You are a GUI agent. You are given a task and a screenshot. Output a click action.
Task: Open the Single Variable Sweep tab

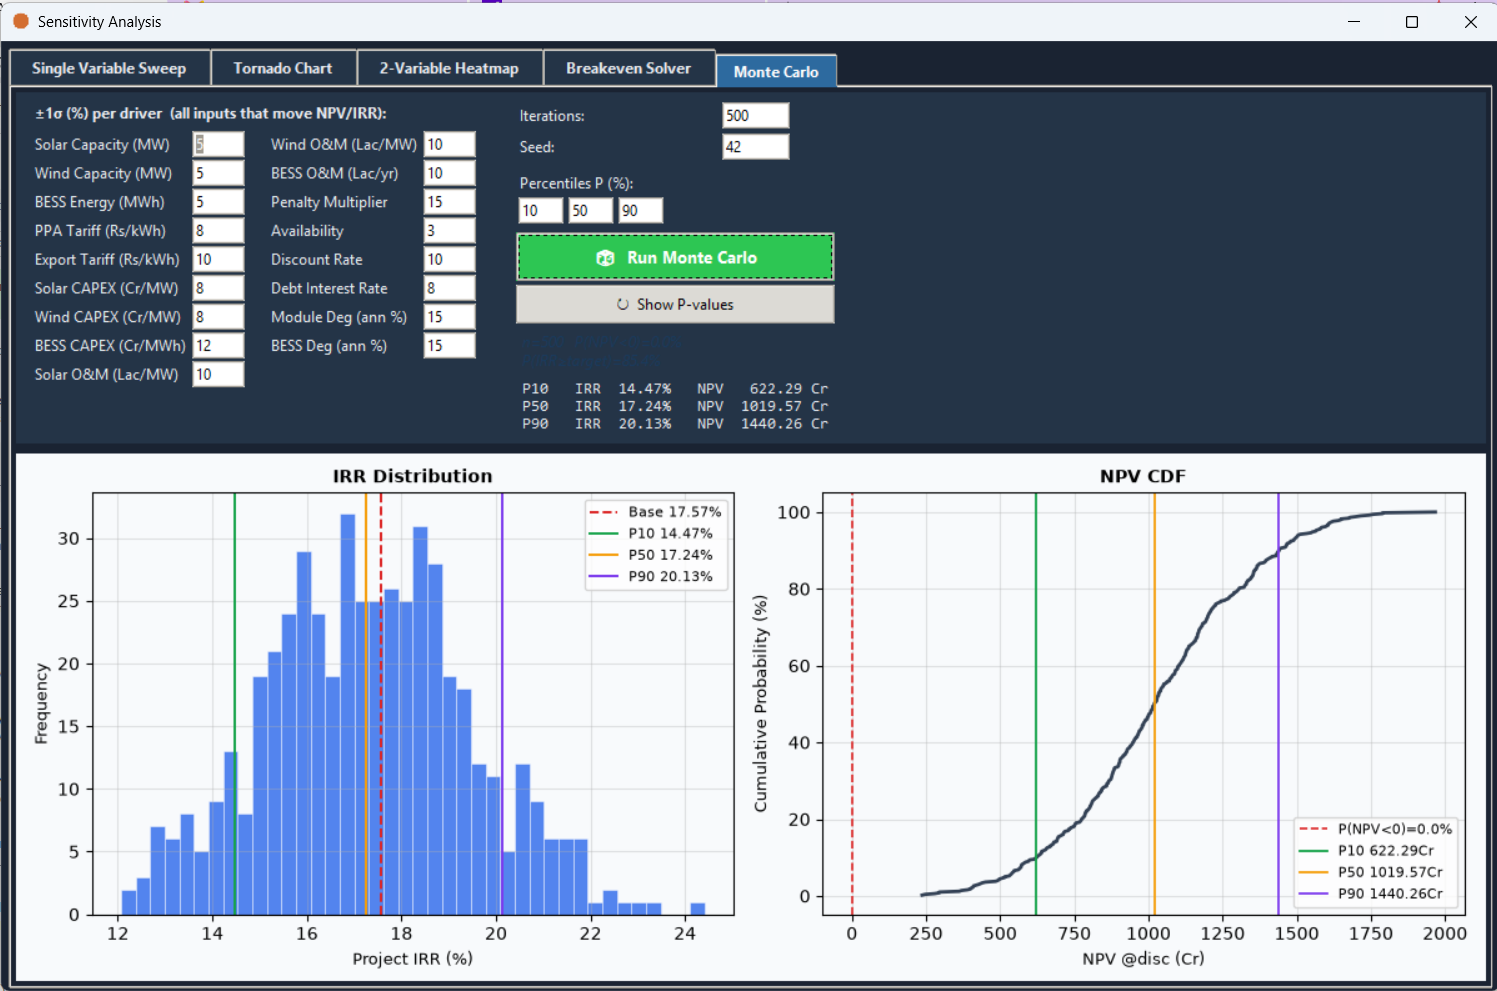109,68
